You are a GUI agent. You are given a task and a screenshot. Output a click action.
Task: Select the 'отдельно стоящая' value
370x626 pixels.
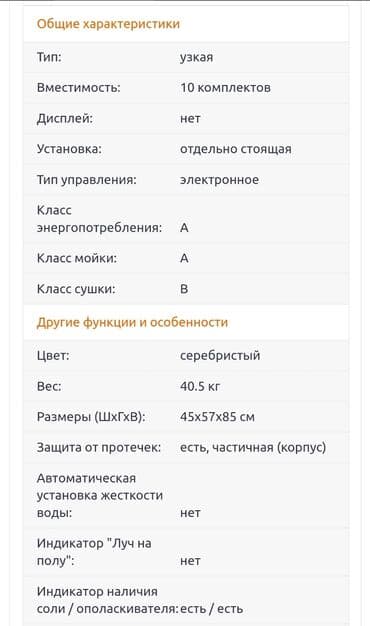[235, 149]
